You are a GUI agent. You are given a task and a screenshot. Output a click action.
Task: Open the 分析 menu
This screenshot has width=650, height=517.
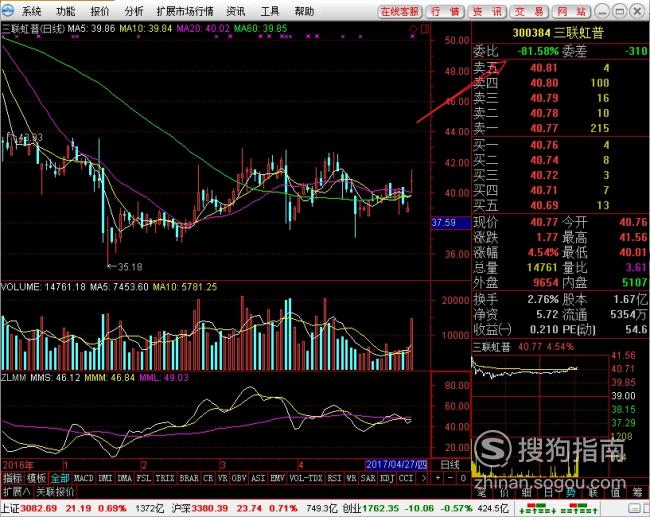134,11
